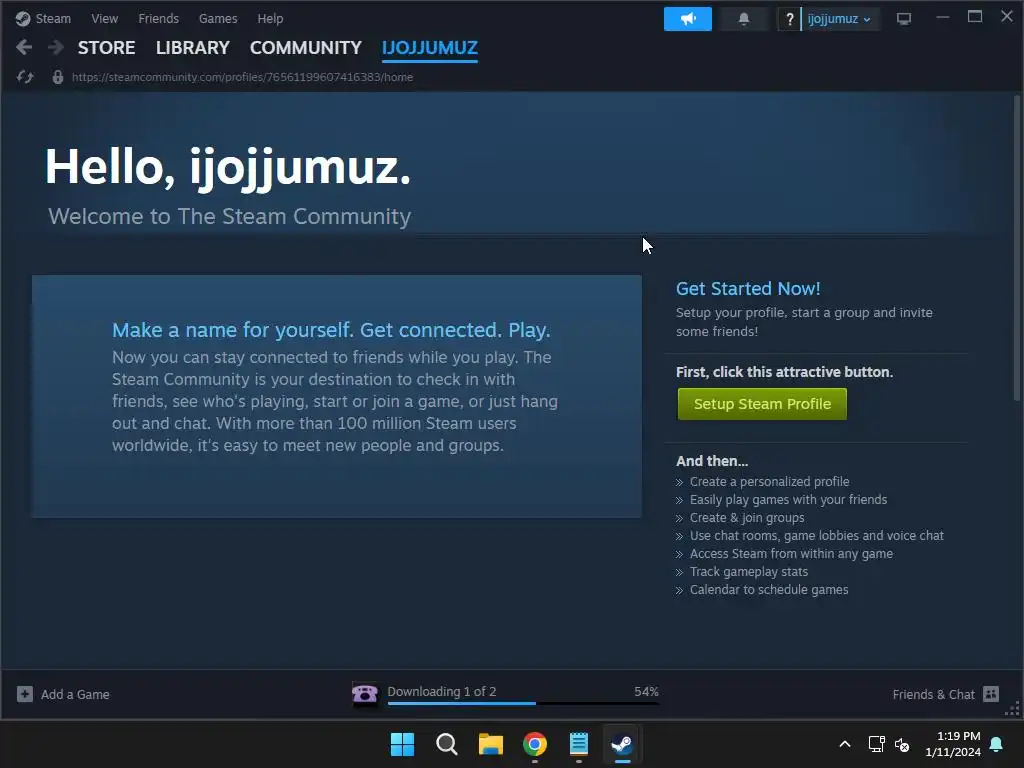
Task: Click 'Use chat rooms, game lobbies' text
Action: tap(816, 536)
